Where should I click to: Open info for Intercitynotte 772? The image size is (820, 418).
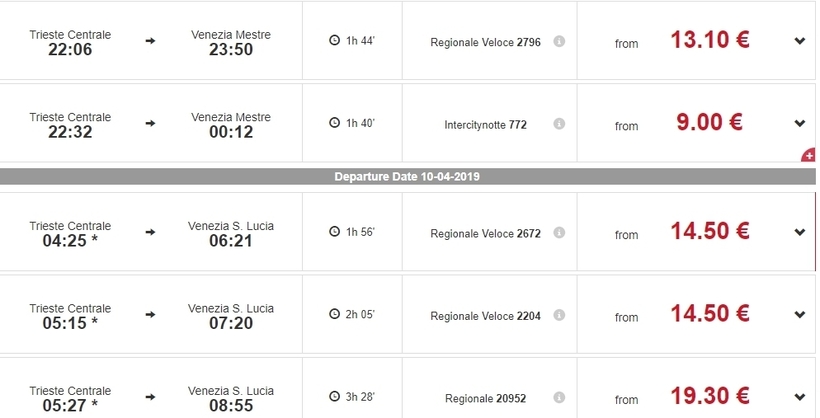[559, 123]
